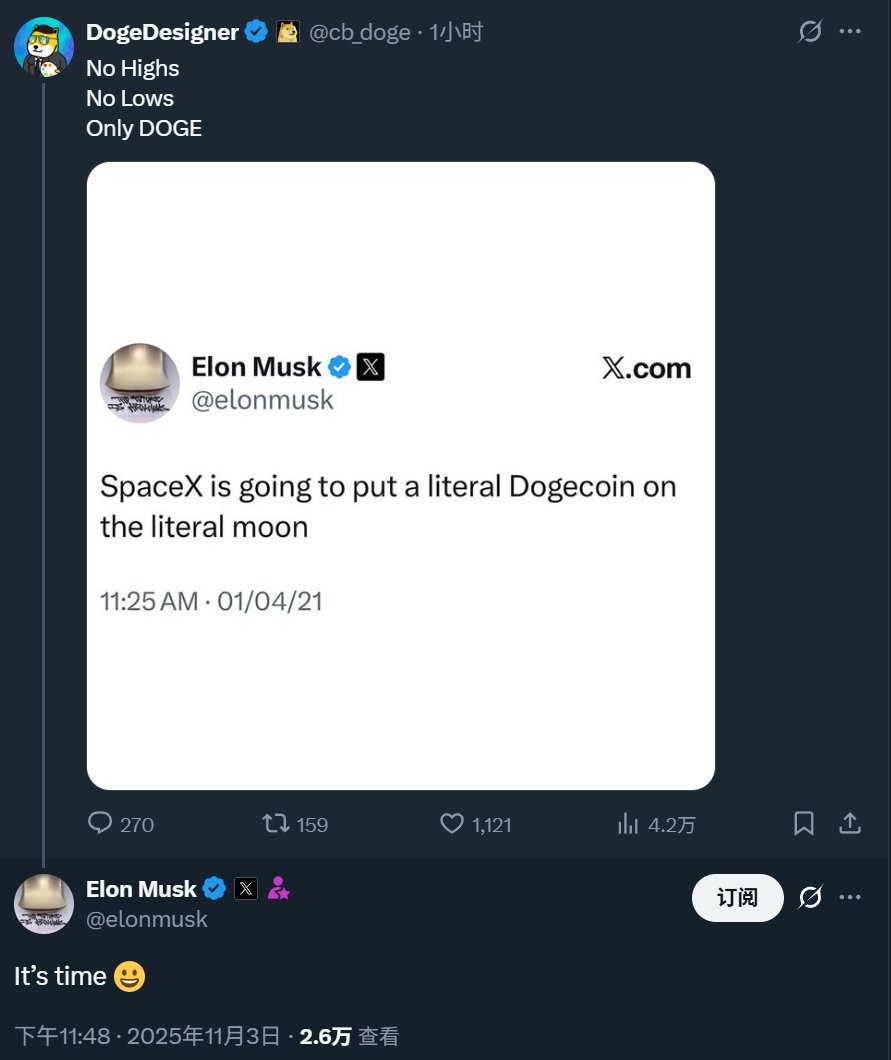
Task: Open DogeDesigner's profile avatar
Action: (x=43, y=46)
